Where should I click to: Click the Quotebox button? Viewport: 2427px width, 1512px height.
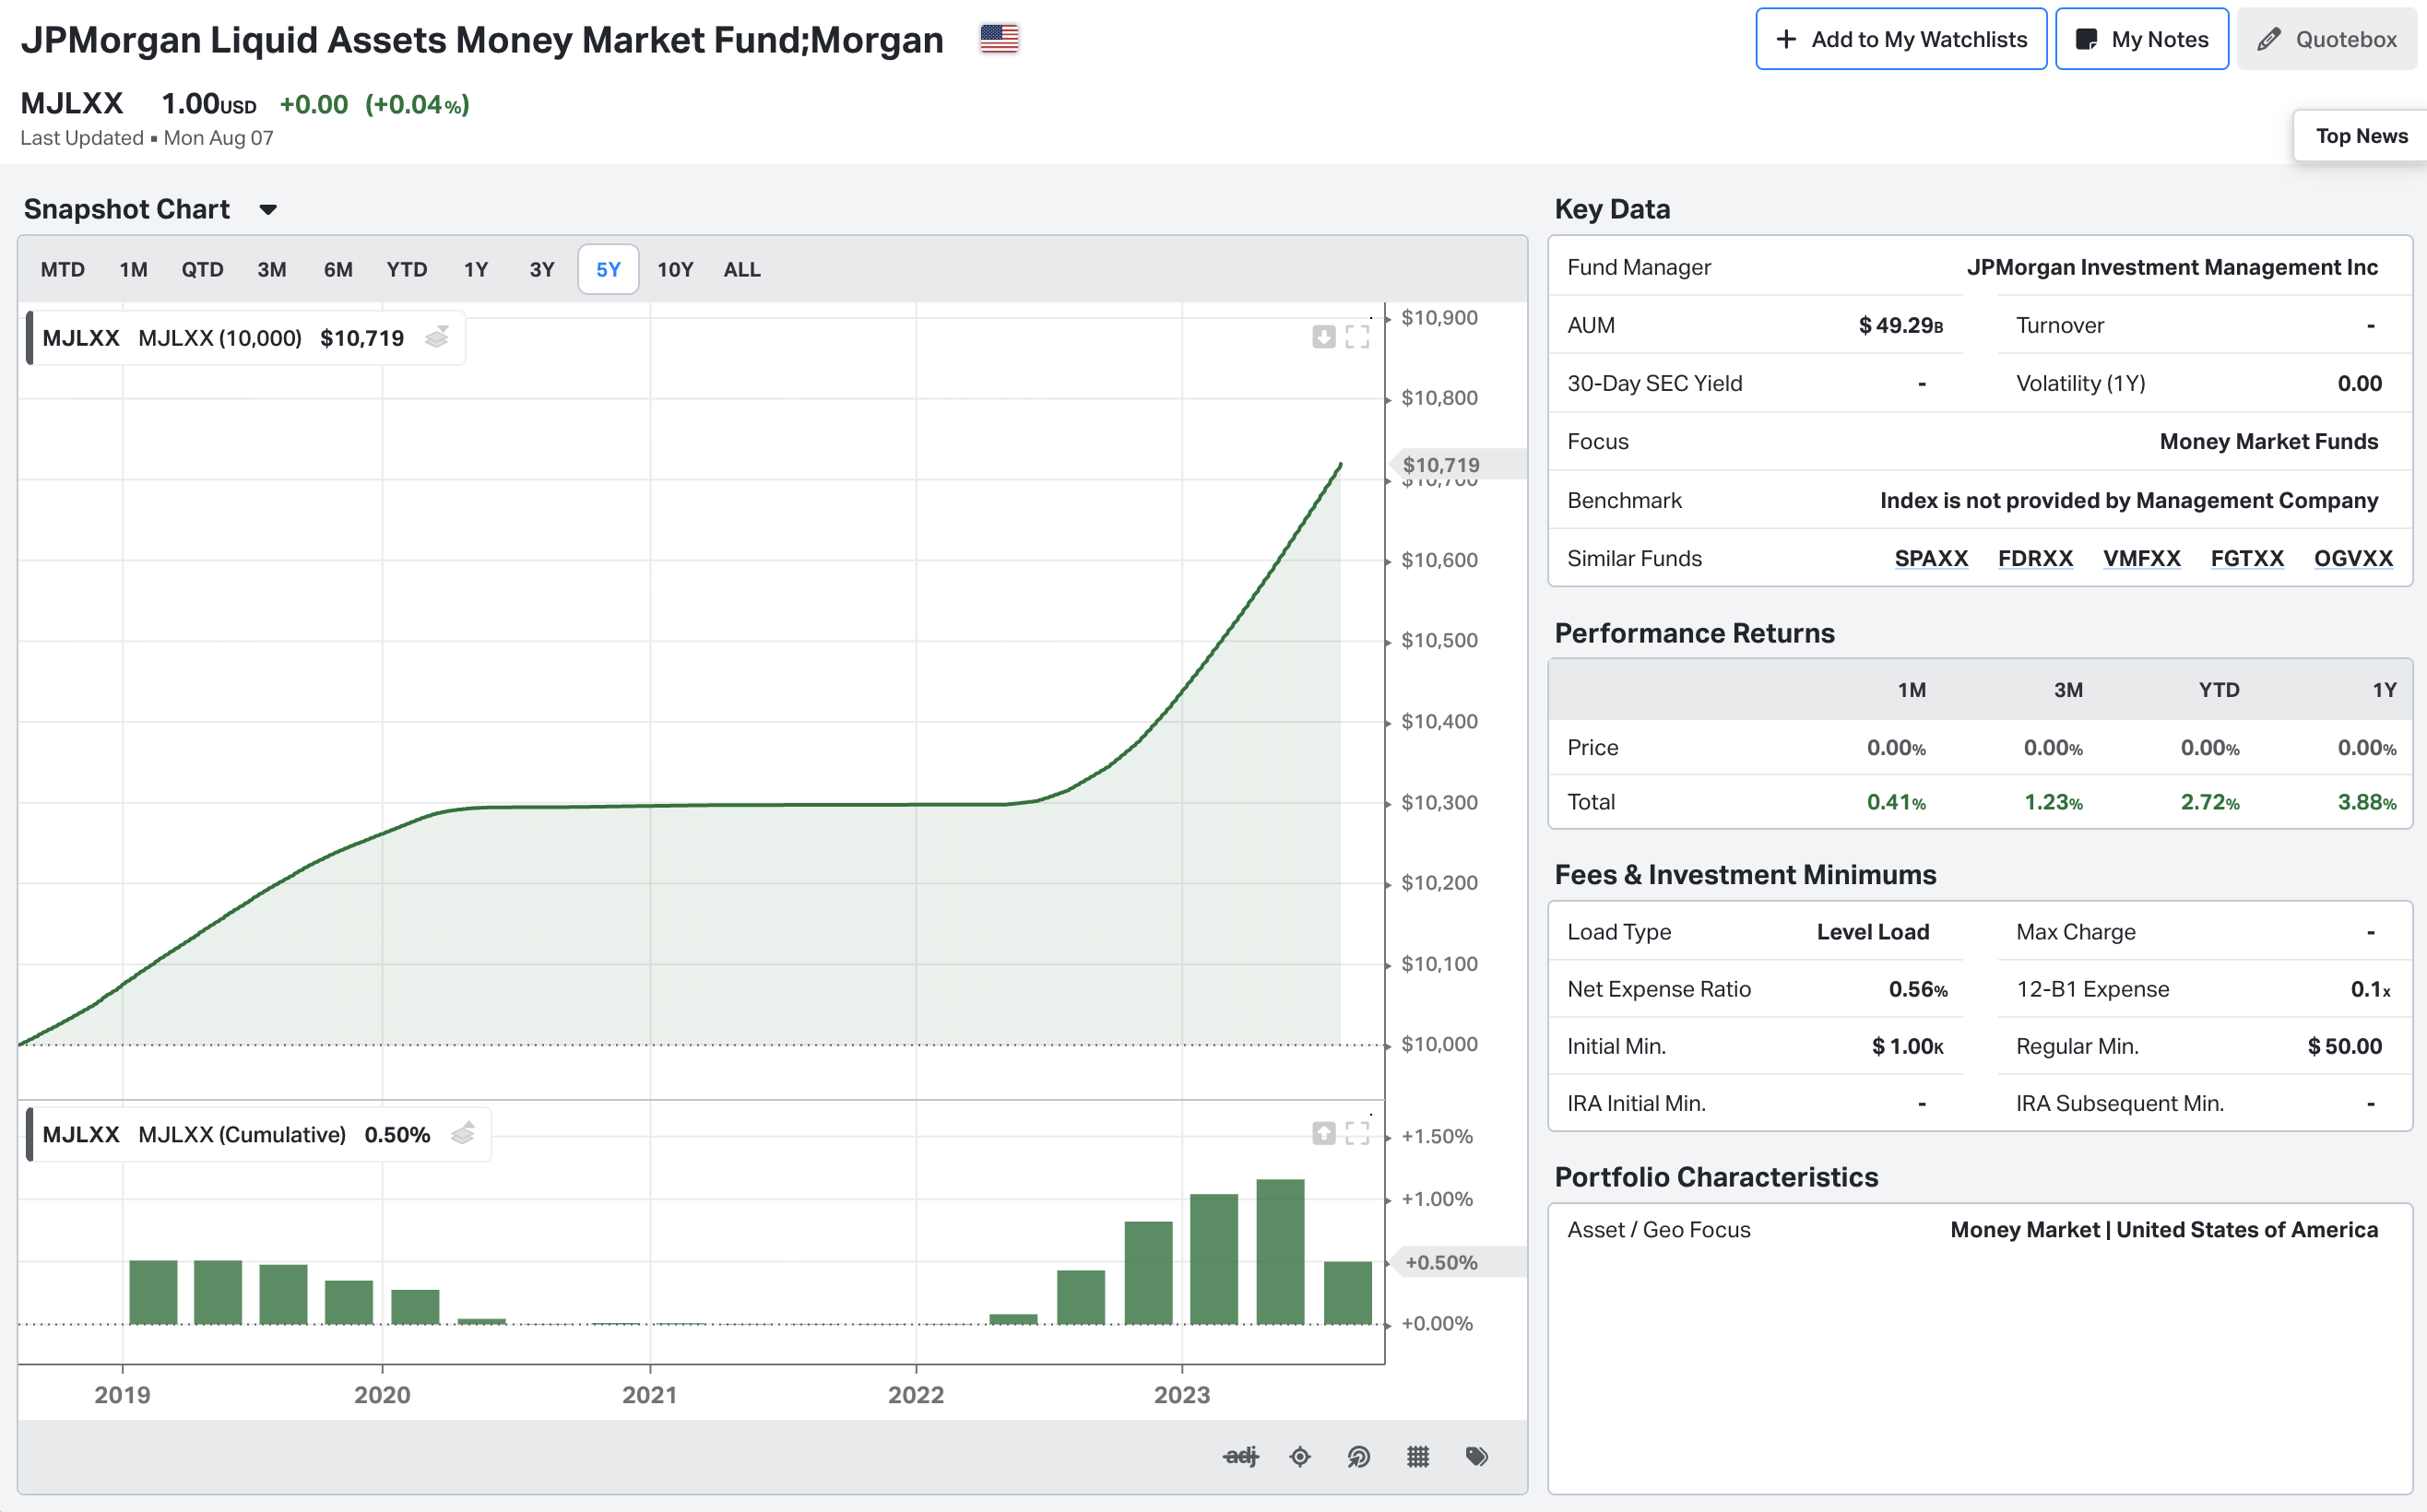(x=2327, y=39)
